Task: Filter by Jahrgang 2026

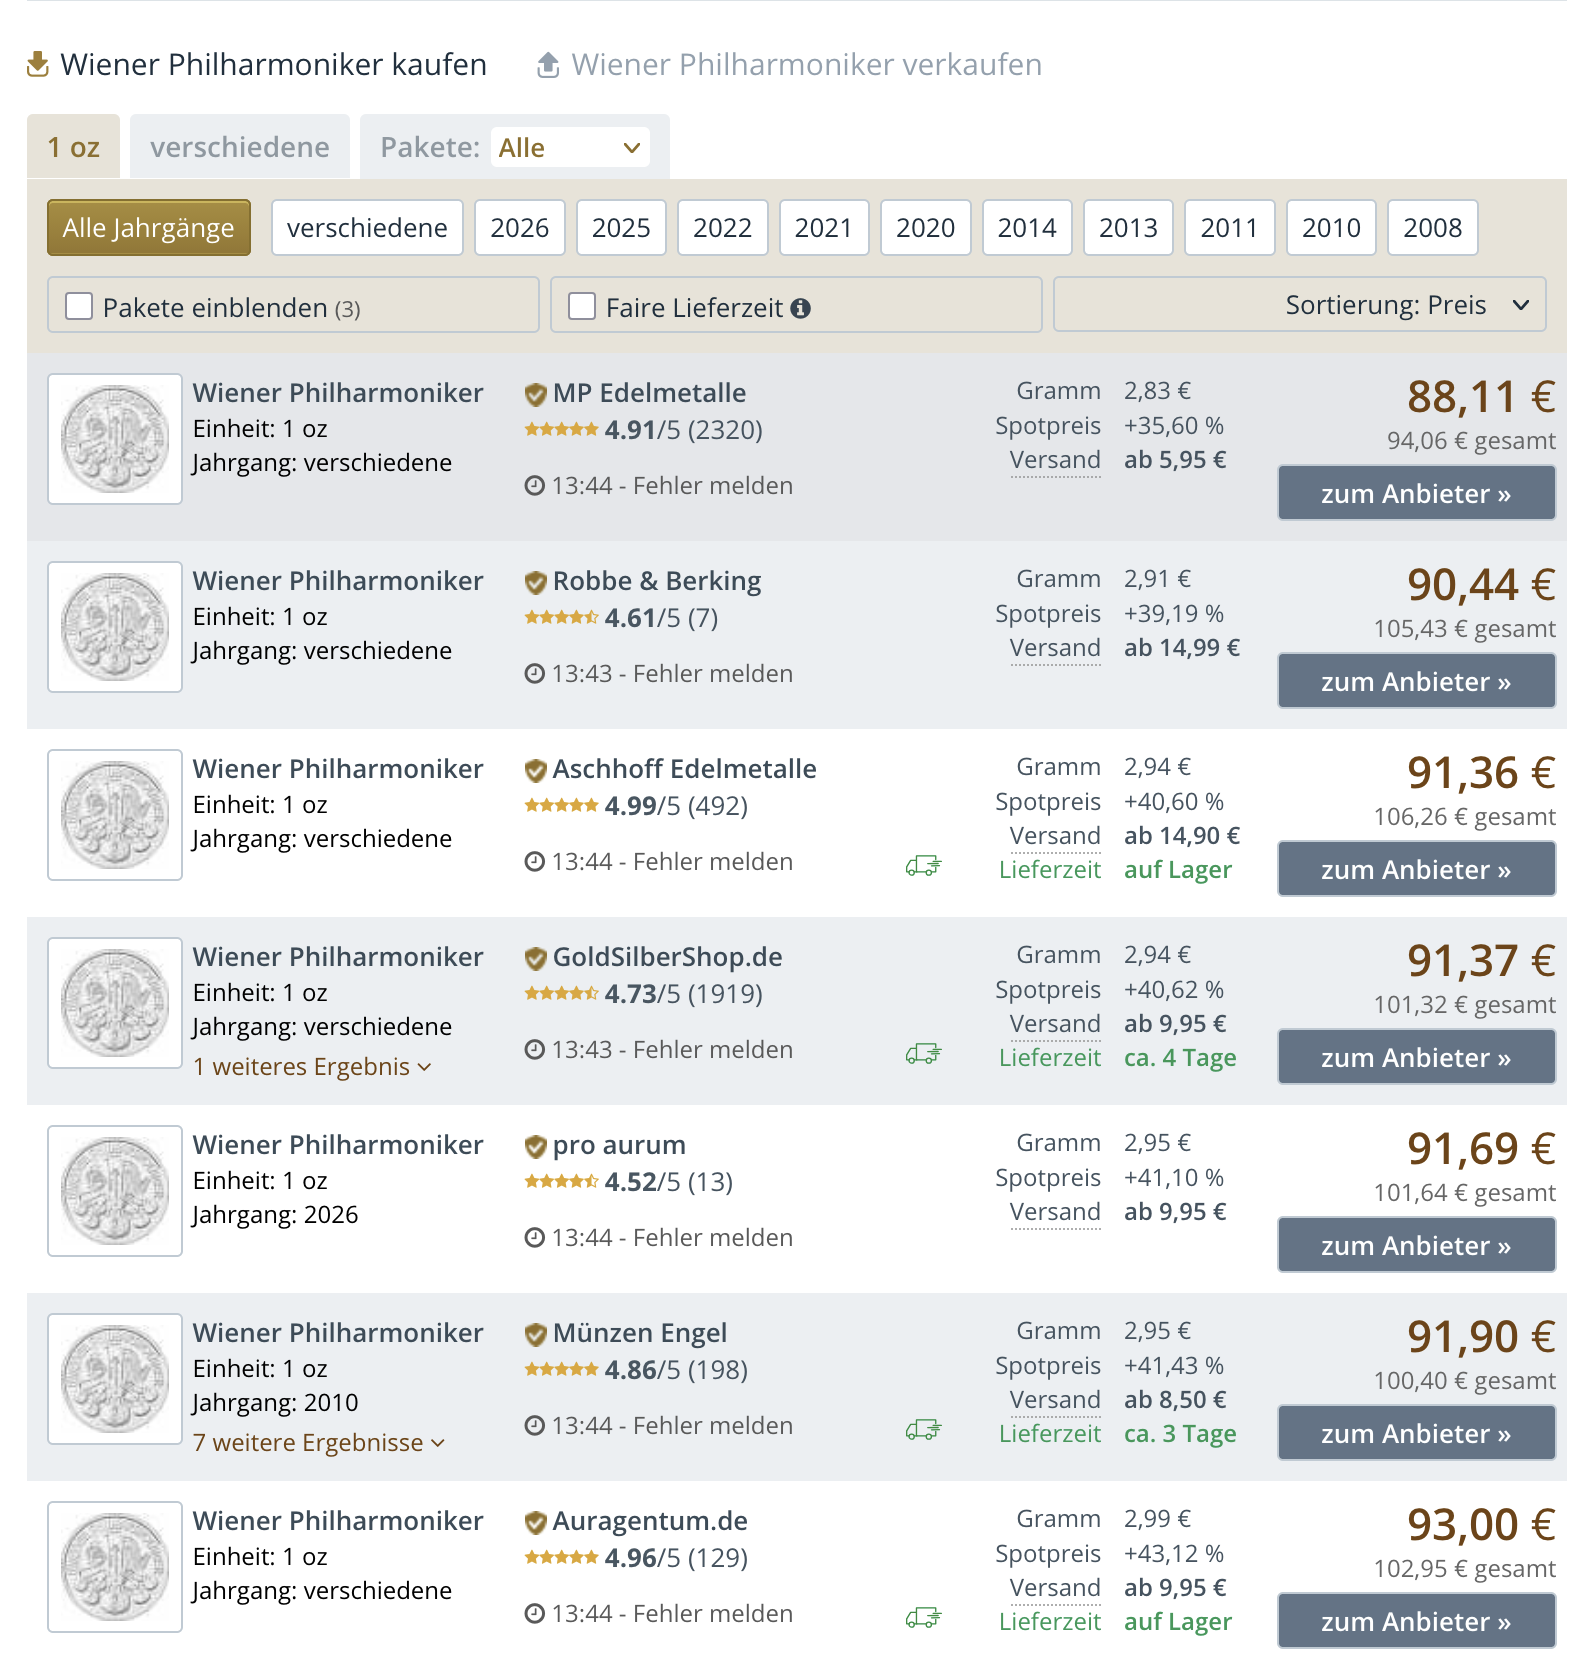Action: coord(520,228)
